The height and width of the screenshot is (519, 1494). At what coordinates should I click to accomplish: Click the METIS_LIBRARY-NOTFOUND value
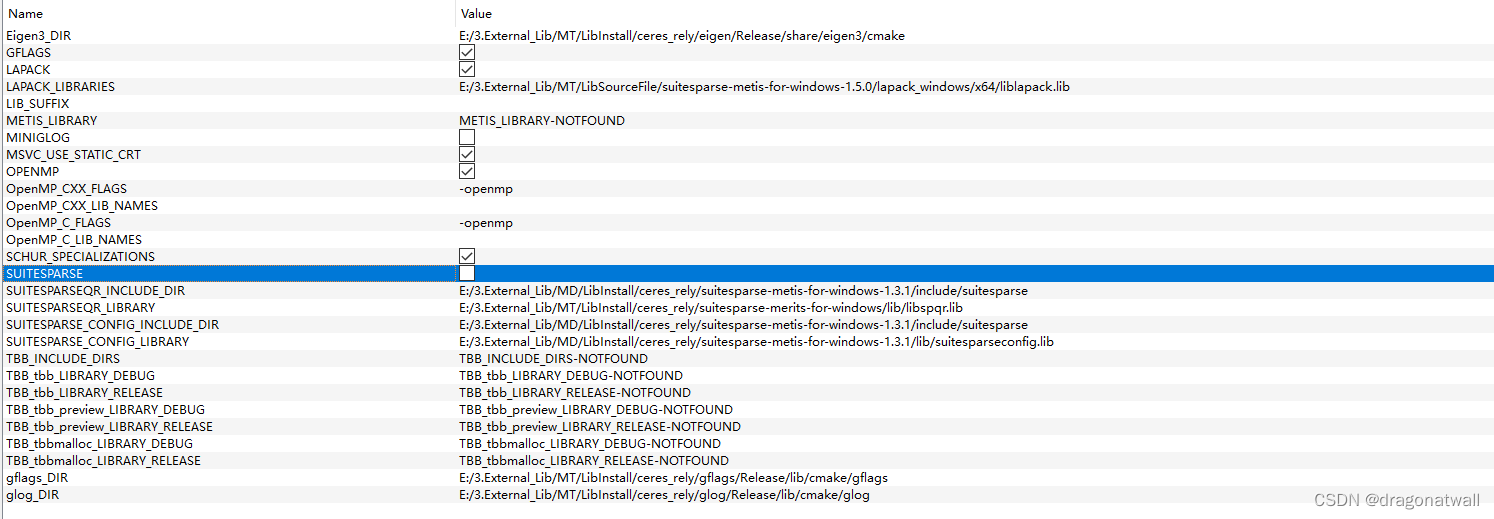click(542, 120)
